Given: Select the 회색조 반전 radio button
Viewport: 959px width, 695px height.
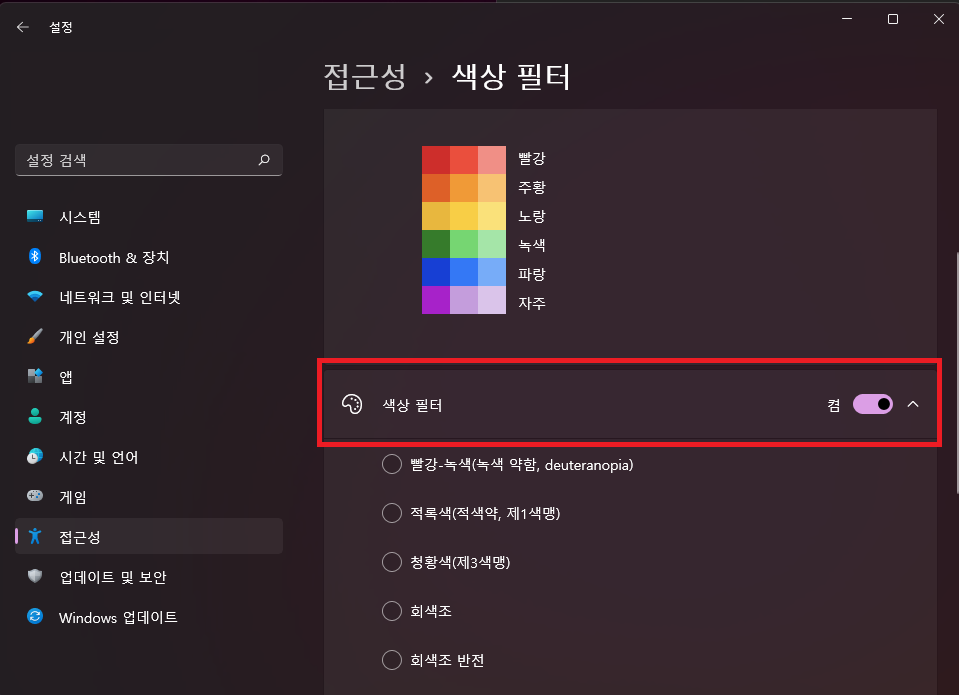Looking at the screenshot, I should click(x=391, y=660).
